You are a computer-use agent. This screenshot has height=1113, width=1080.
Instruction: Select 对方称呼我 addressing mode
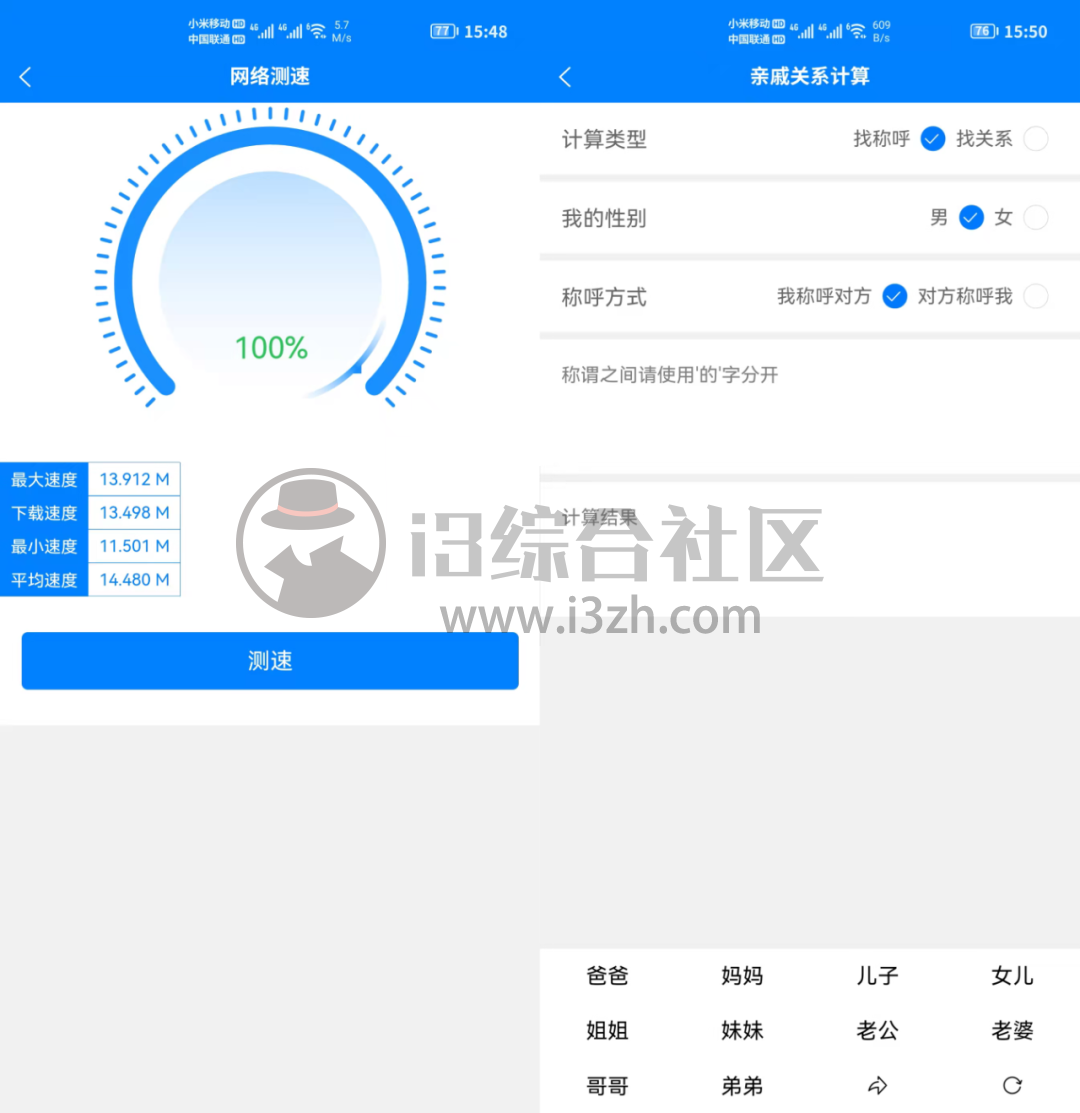coord(1035,296)
